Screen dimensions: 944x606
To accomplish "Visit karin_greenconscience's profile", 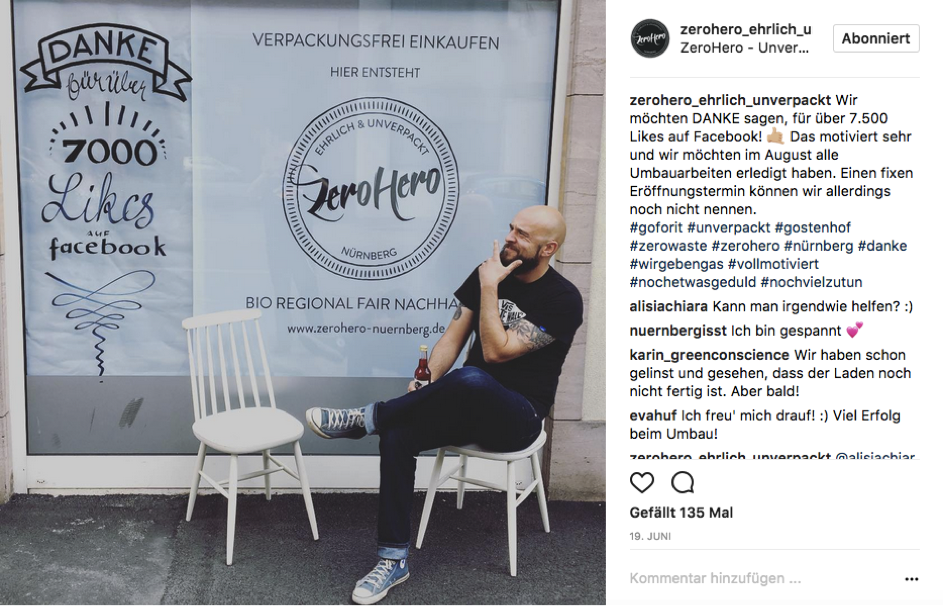I will 709,355.
